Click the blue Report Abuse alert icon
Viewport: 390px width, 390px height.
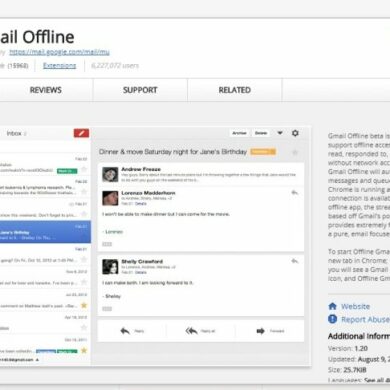(x=332, y=319)
